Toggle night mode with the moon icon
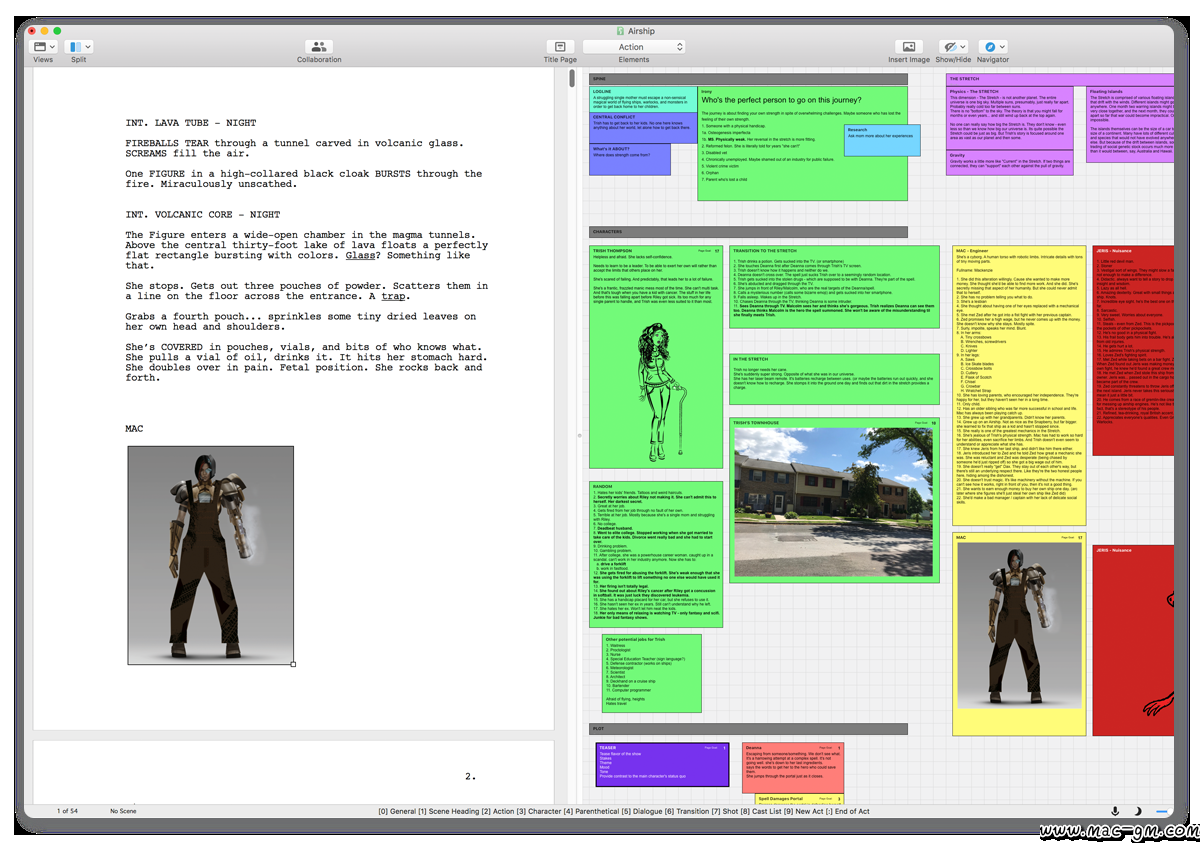1200x843 pixels. click(1138, 811)
